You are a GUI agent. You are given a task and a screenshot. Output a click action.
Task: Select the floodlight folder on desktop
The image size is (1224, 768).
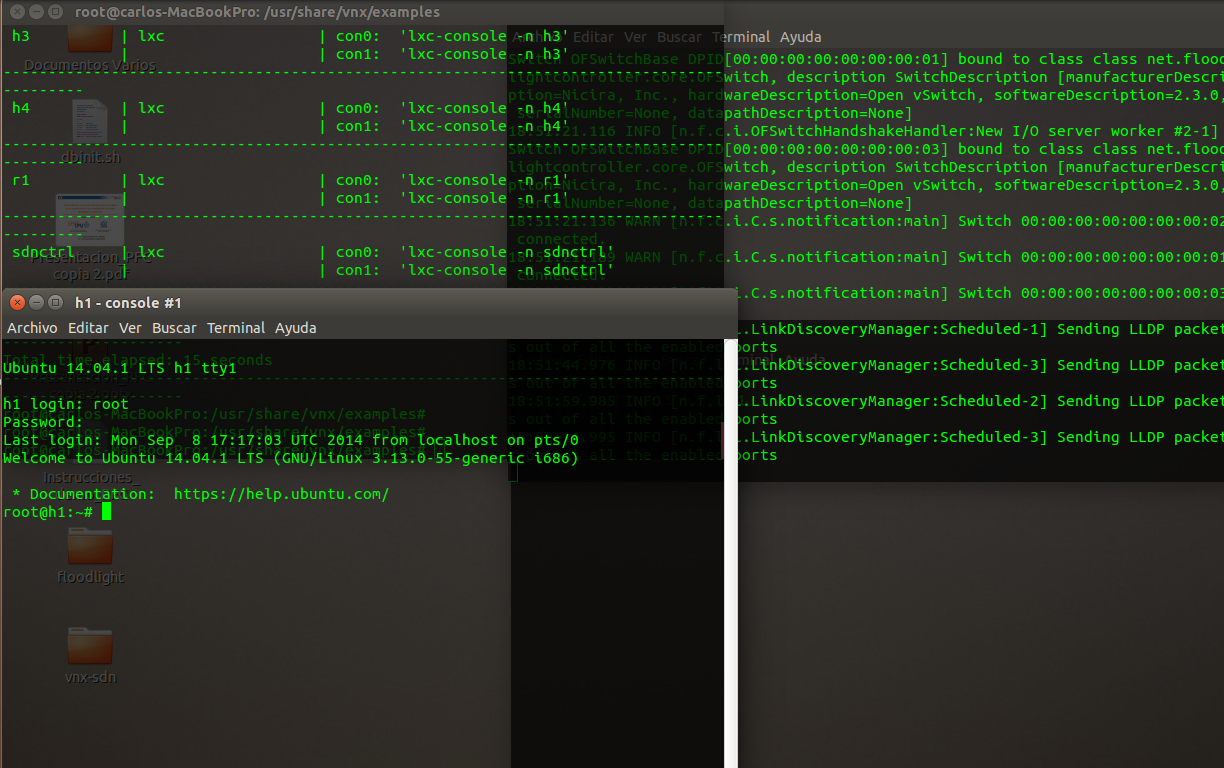[90, 555]
